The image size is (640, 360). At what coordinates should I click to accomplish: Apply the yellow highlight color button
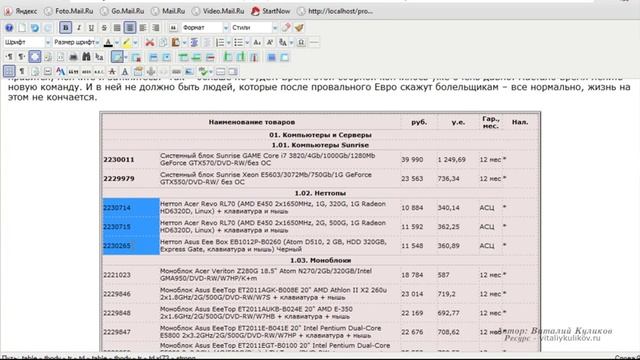[127, 42]
